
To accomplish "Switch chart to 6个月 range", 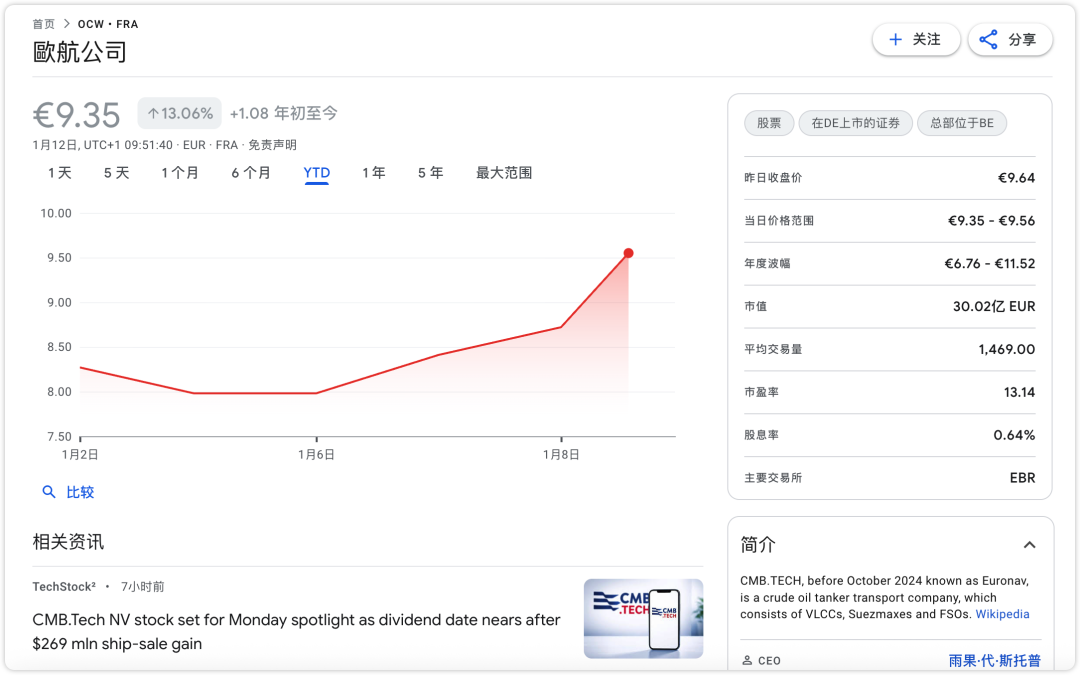I will (x=251, y=173).
